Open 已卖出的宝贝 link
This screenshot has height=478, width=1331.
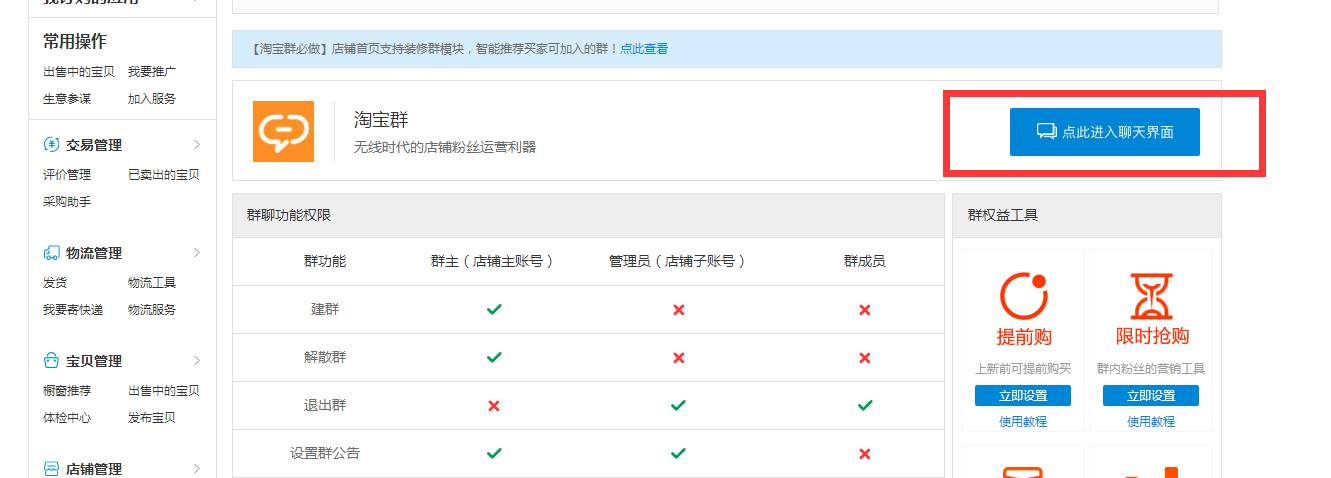[164, 175]
